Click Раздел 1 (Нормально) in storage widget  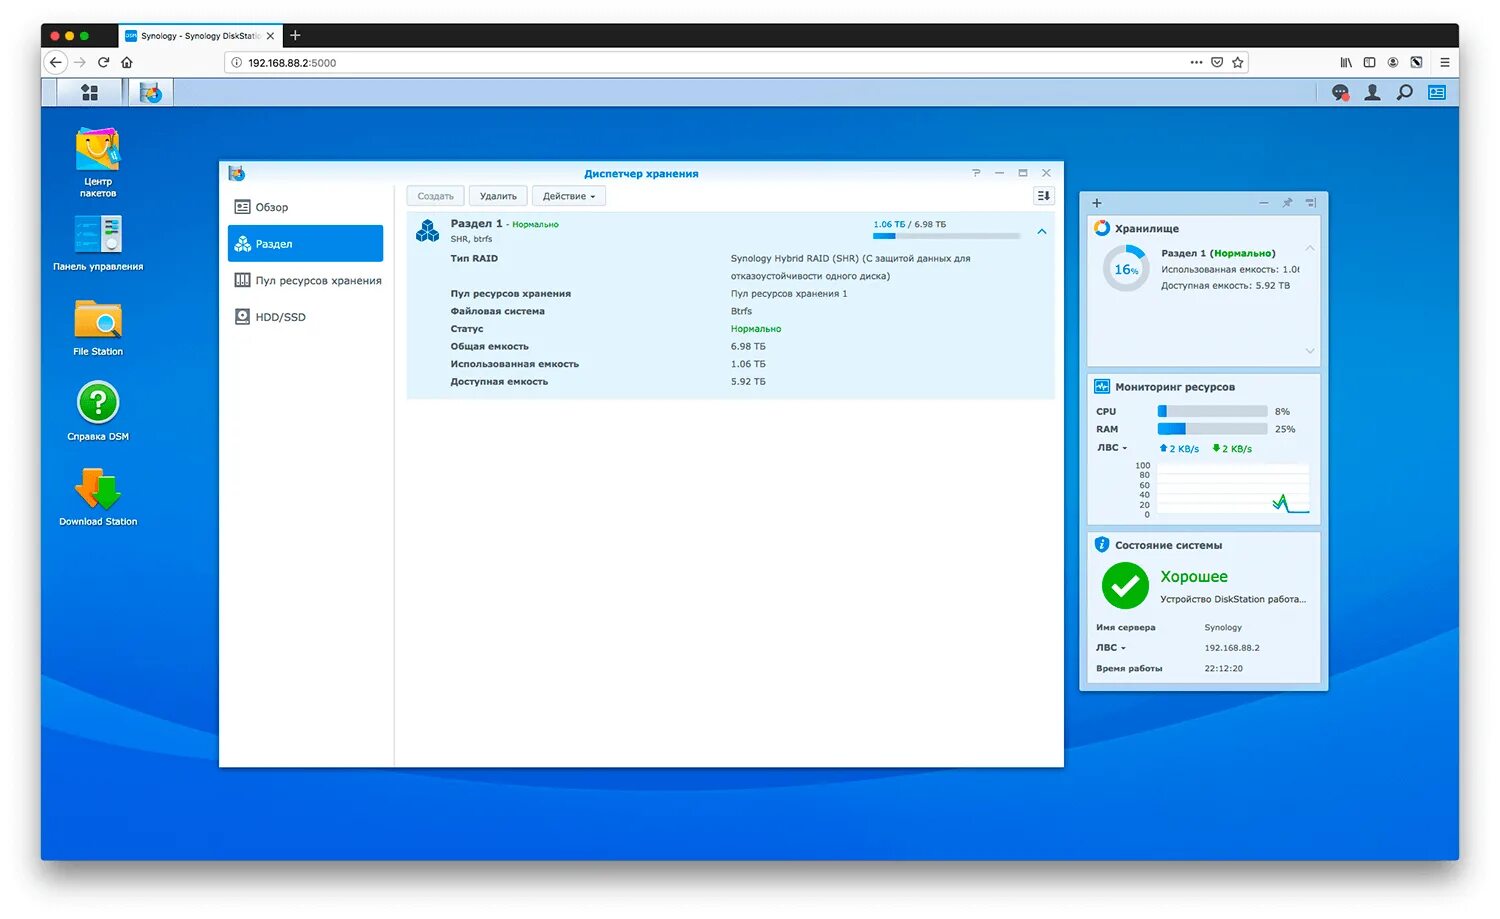[1218, 253]
